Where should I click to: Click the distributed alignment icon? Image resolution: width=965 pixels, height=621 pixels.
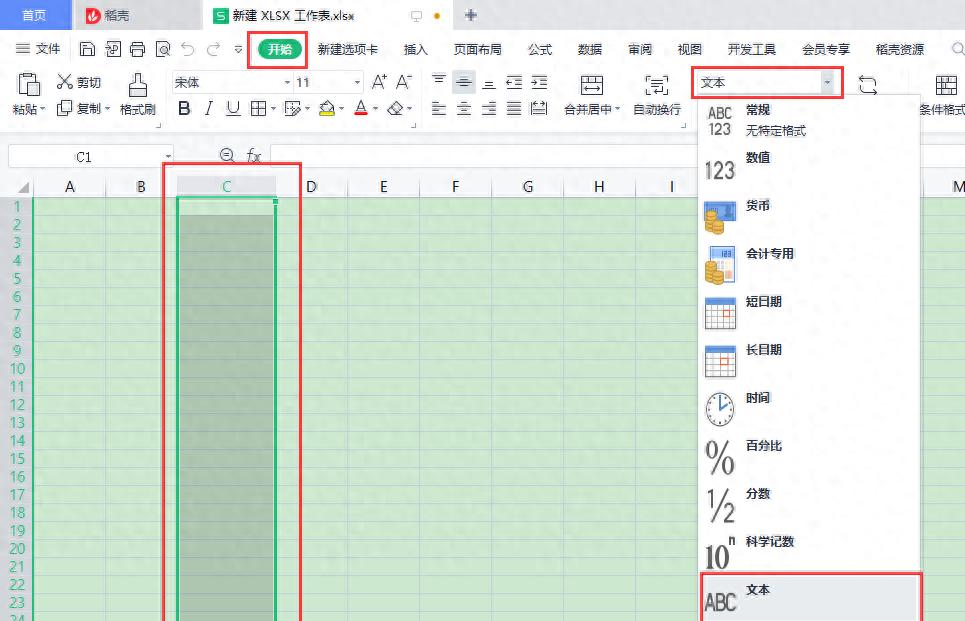pyautogui.click(x=539, y=109)
